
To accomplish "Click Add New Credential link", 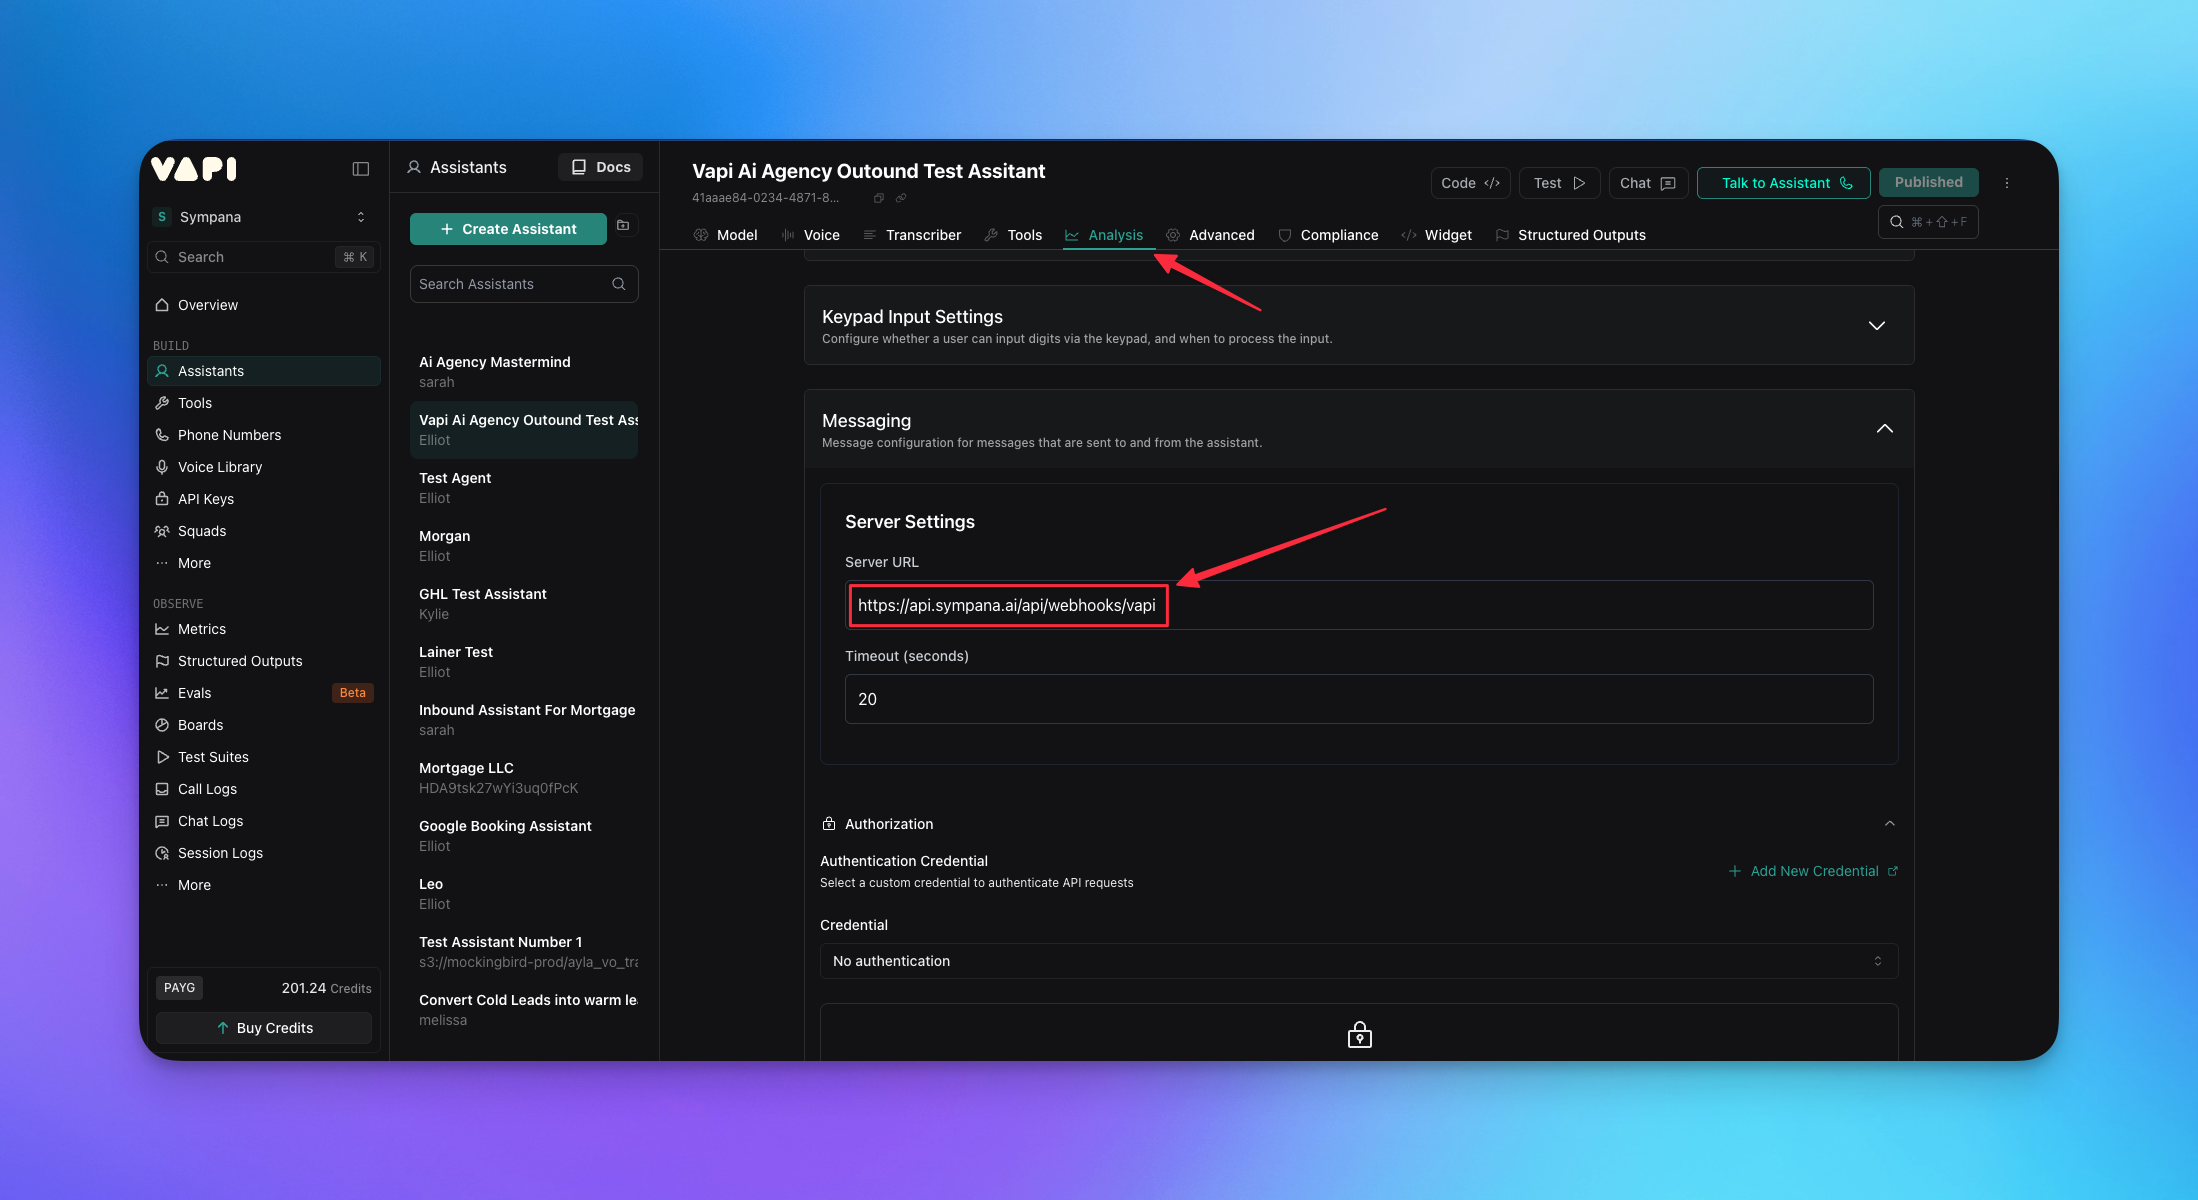I will [x=1813, y=871].
